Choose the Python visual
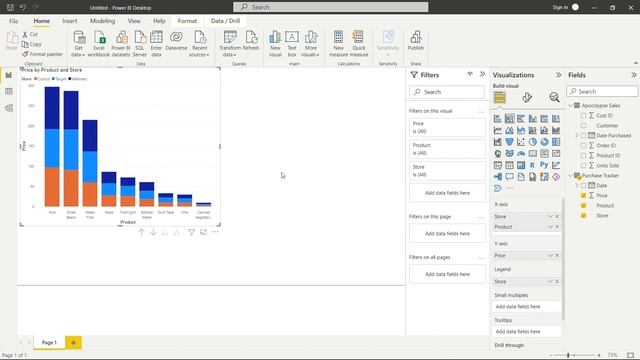This screenshot has width=640, height=360. pos(544,165)
